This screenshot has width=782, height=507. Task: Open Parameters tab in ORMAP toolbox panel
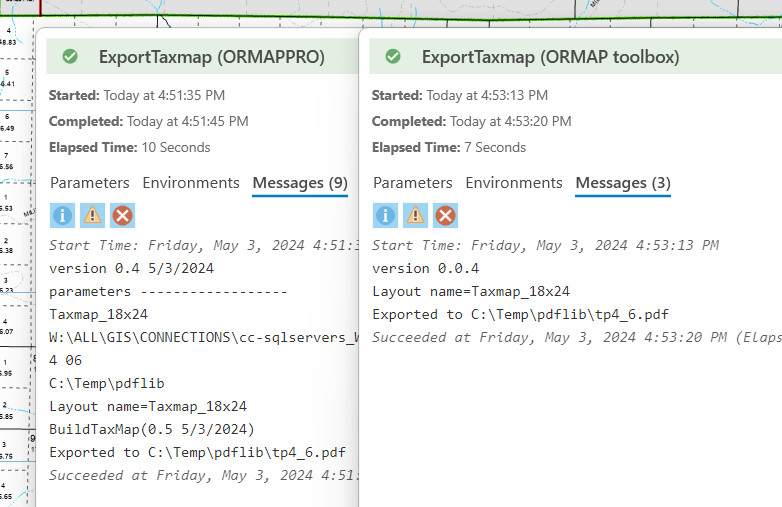pos(413,183)
